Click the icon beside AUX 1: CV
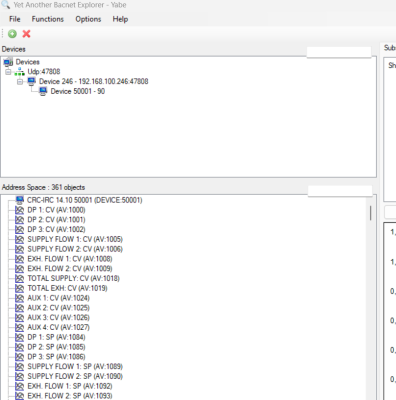This screenshot has width=396, height=400. pos(20,298)
